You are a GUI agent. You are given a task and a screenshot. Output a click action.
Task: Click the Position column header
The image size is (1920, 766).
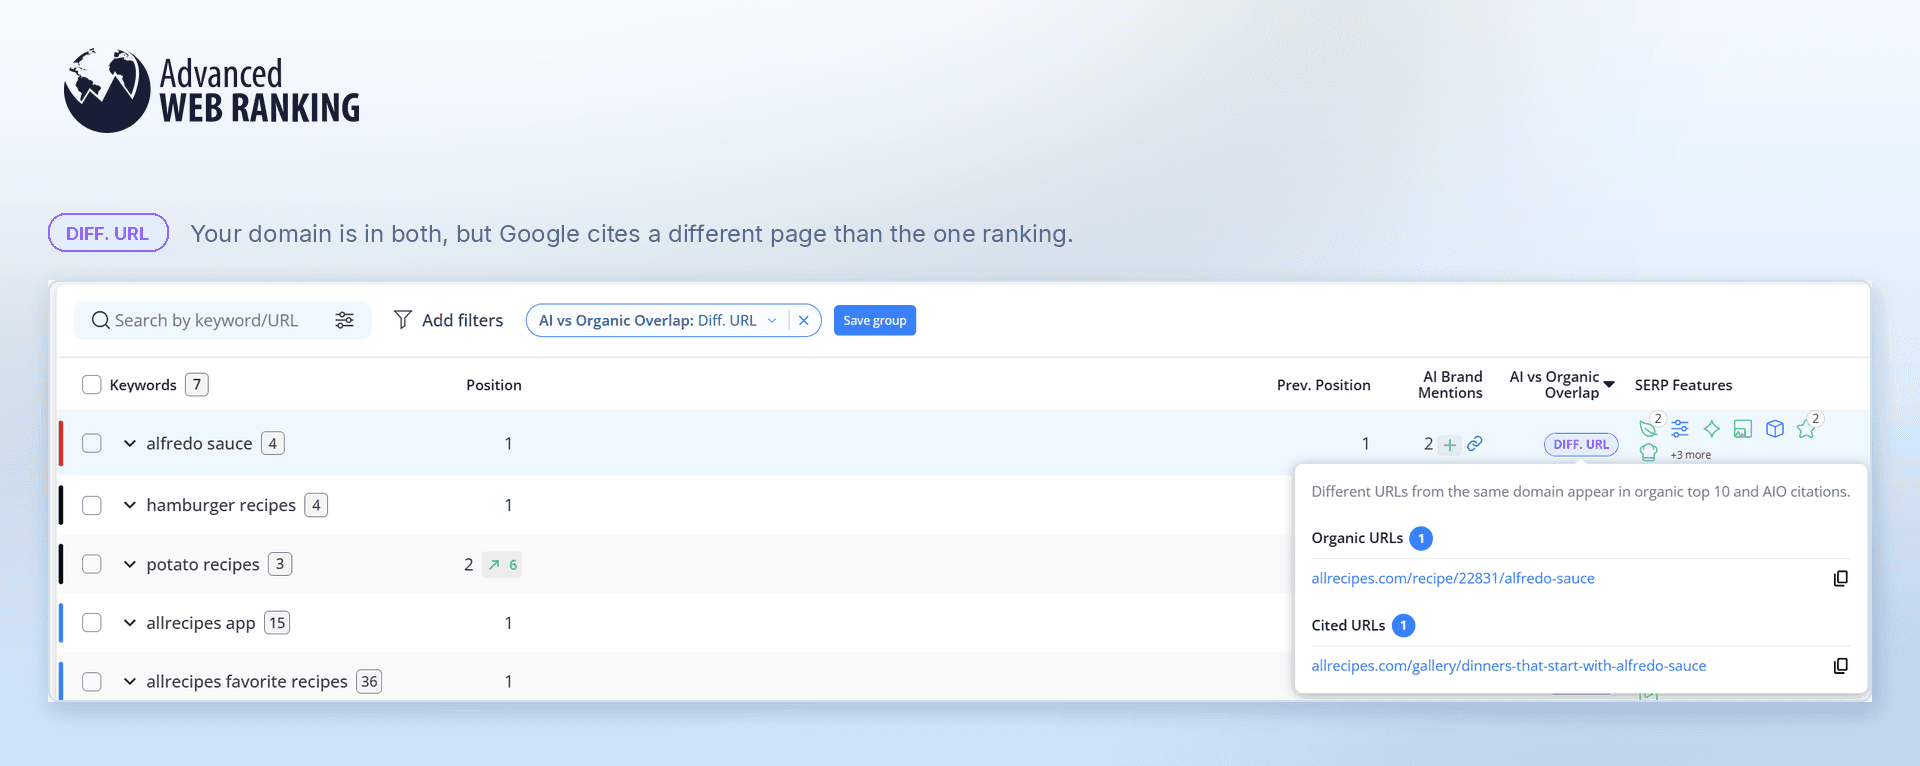pyautogui.click(x=494, y=385)
